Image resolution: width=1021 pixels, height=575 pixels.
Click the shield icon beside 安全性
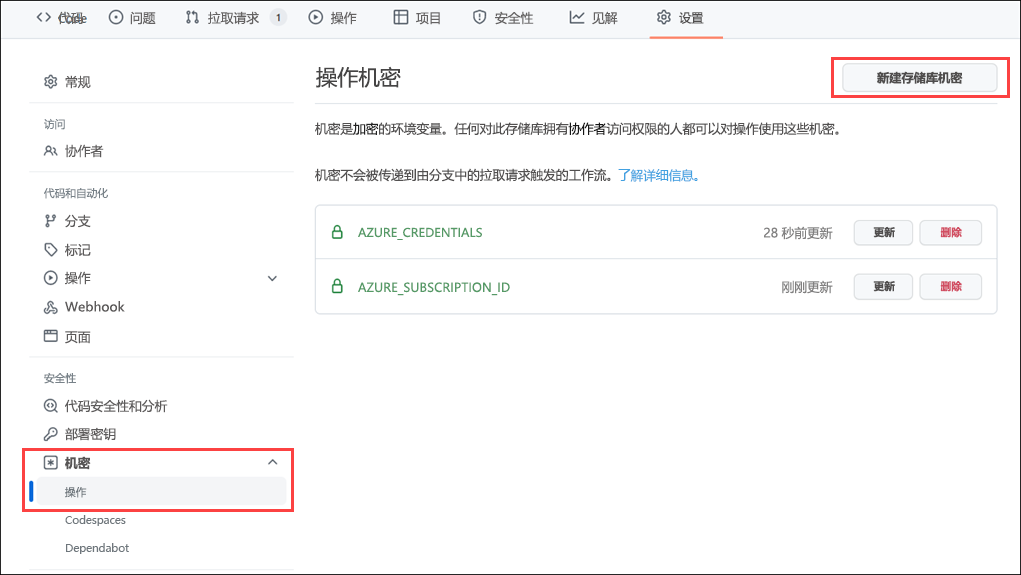[480, 18]
